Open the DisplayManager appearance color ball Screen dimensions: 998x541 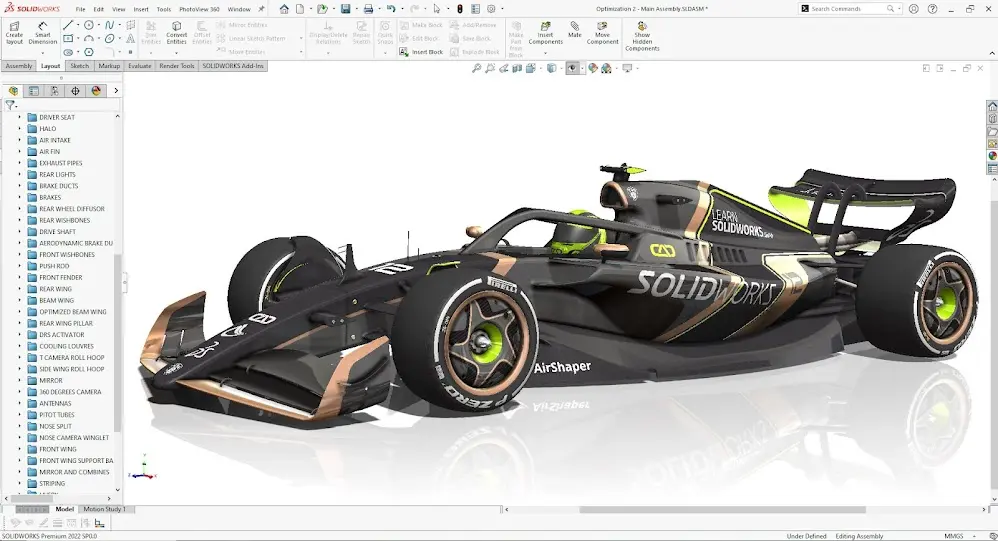[x=96, y=91]
